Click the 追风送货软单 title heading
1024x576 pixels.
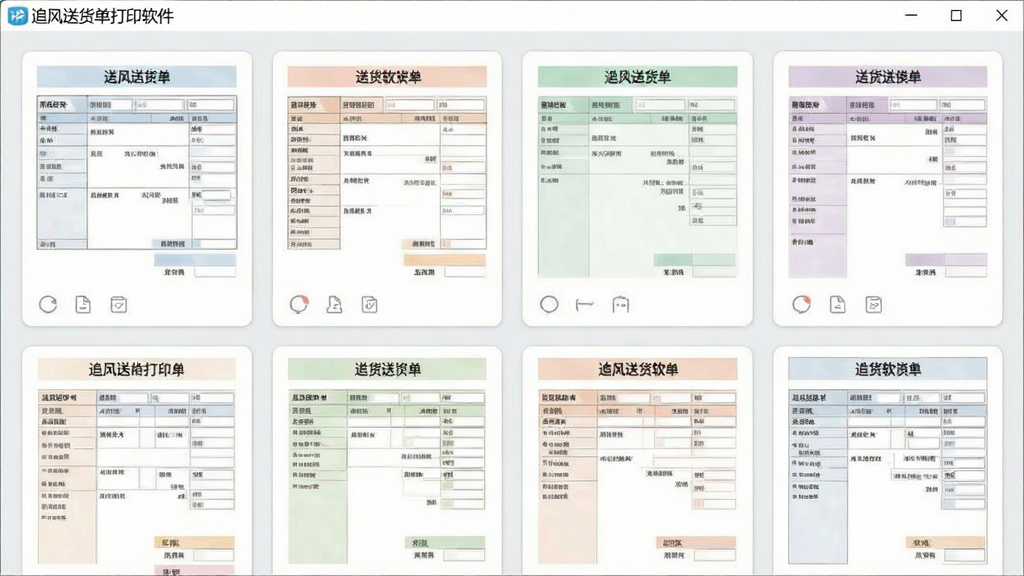(638, 370)
